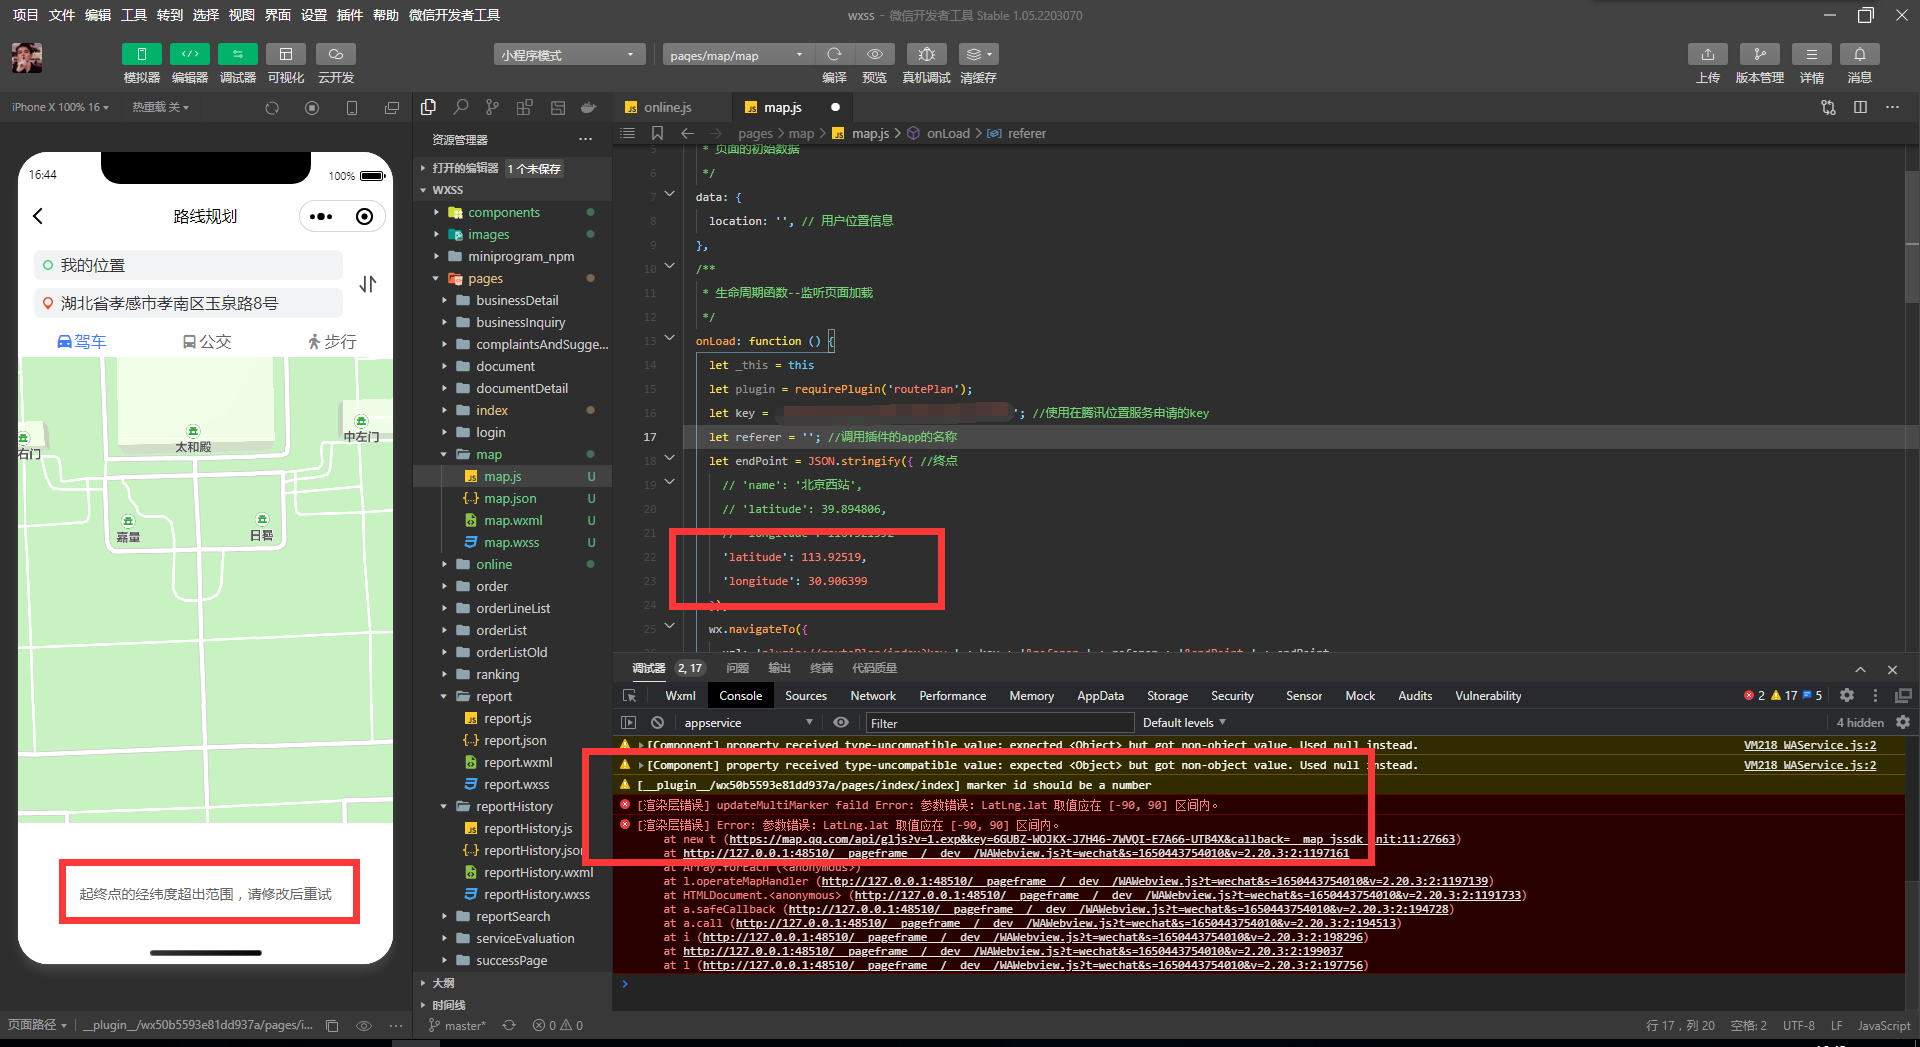Viewport: 1920px width, 1047px height.
Task: Click the upload icon (上传)
Action: [x=1707, y=54]
